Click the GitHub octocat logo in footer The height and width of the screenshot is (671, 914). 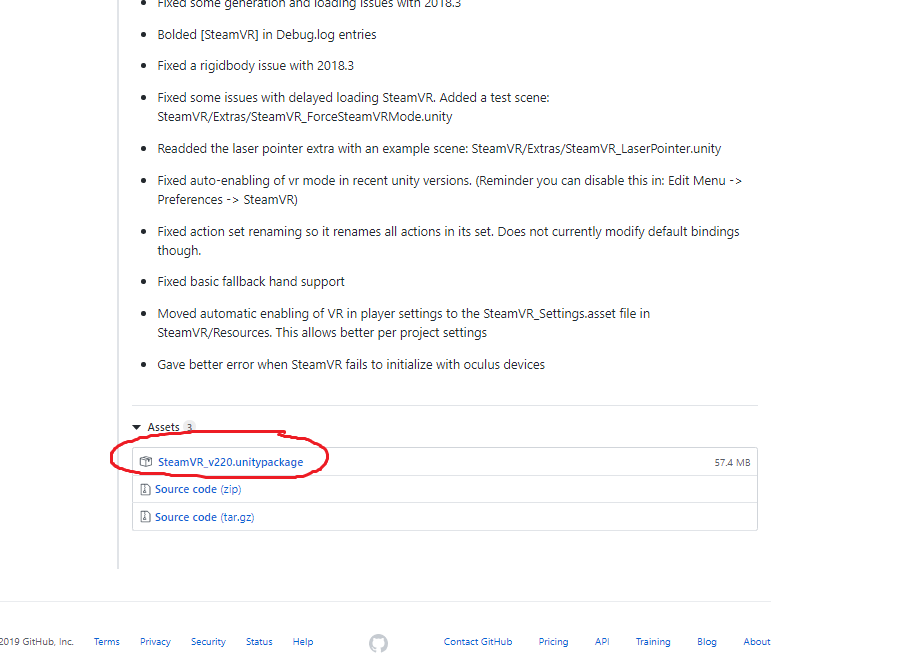pos(378,643)
